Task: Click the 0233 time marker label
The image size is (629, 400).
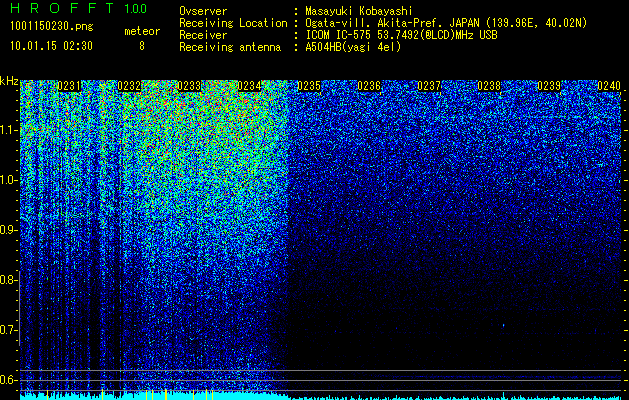Action: (x=189, y=86)
